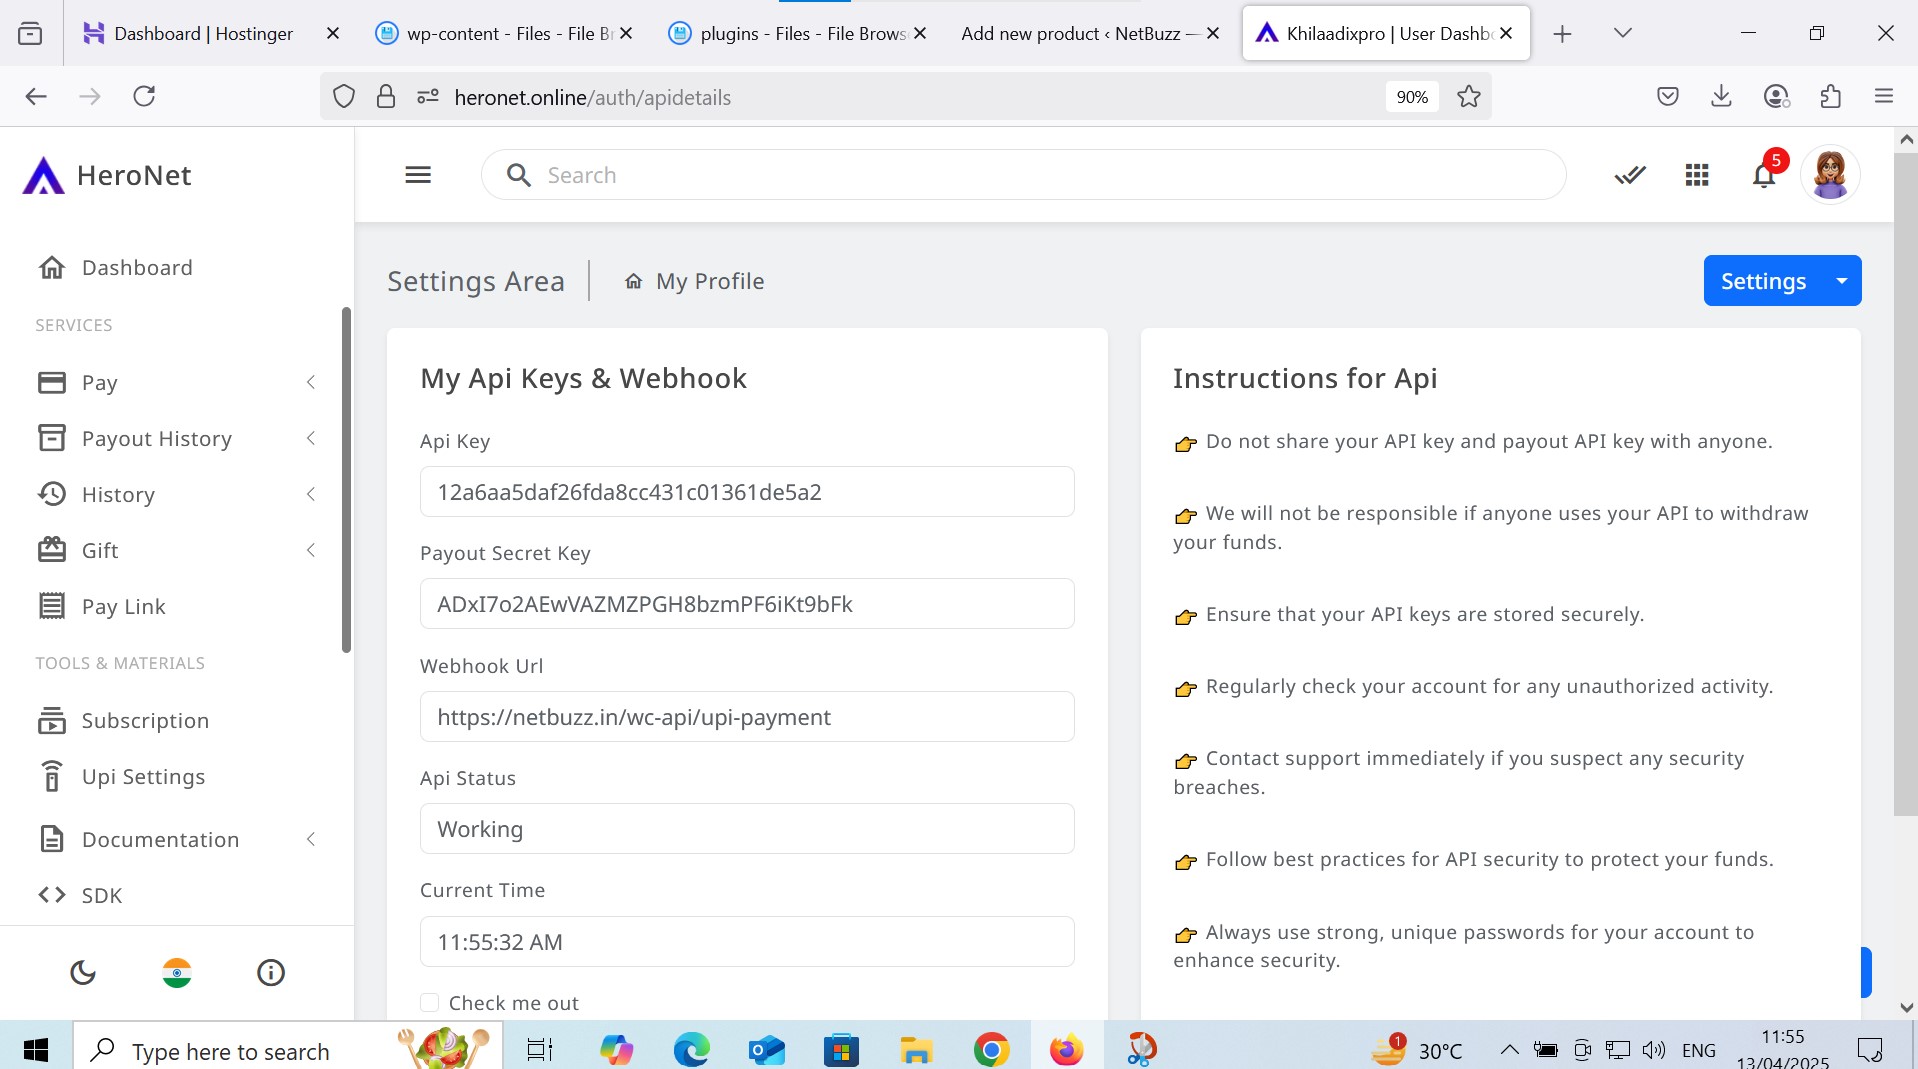This screenshot has height=1069, width=1918.
Task: Click the India flag icon
Action: click(177, 972)
